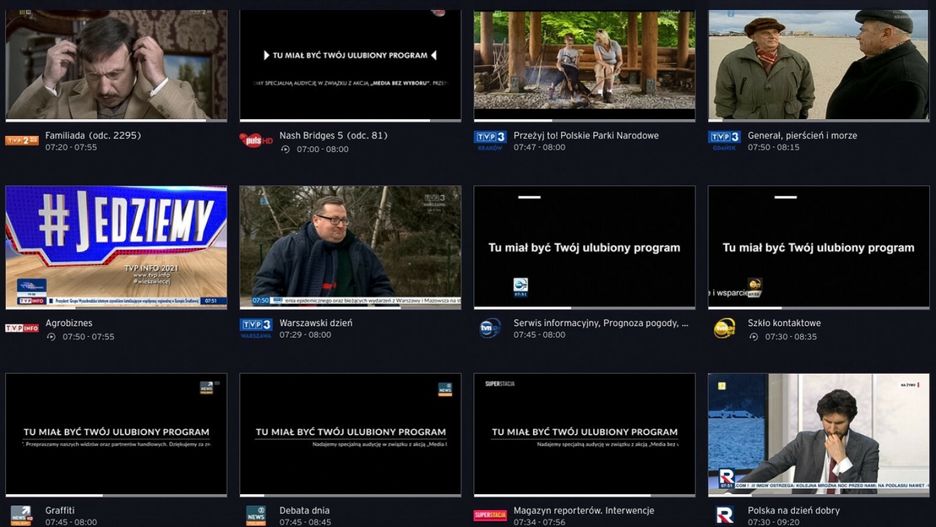Open the Generał, pierścień i morze thumbnail
The image size is (936, 527).
tap(818, 64)
